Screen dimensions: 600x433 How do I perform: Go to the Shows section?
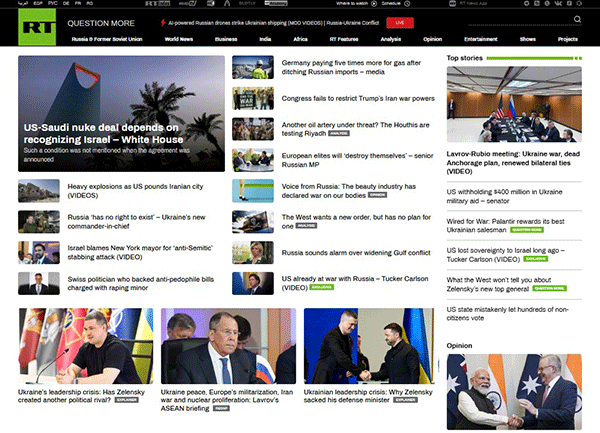pos(528,39)
